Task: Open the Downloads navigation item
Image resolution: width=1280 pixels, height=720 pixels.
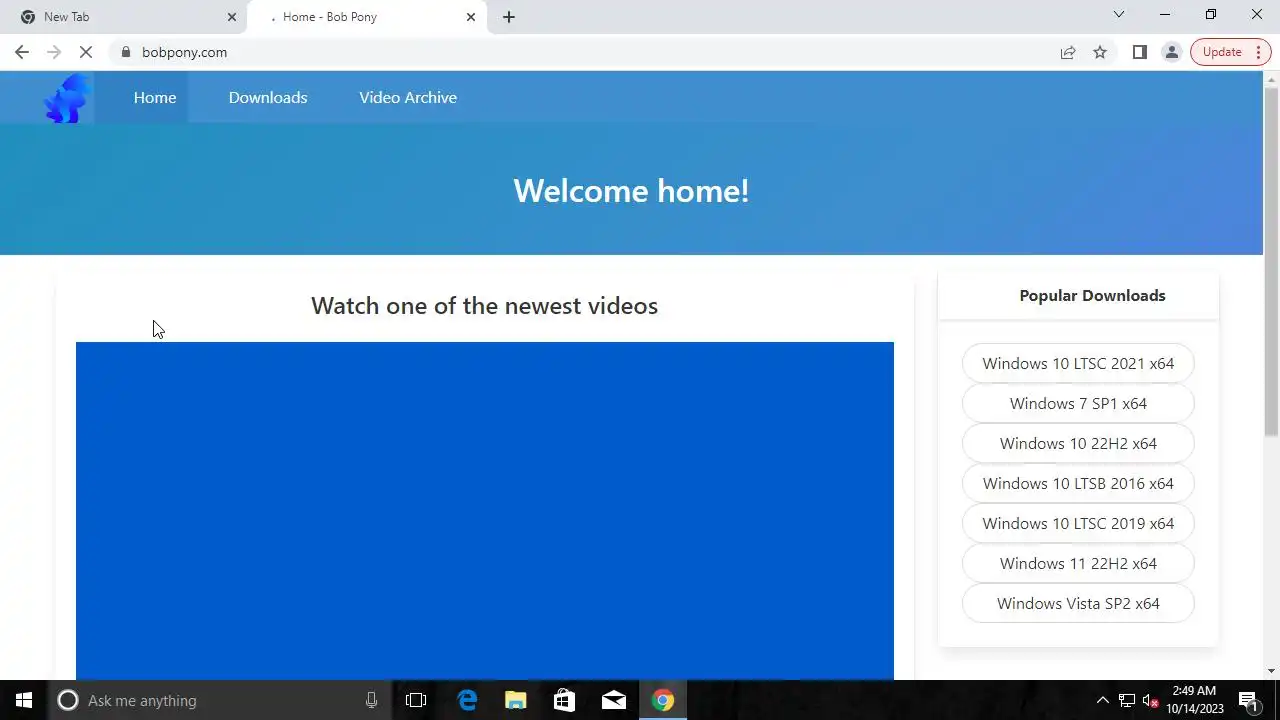Action: click(268, 98)
